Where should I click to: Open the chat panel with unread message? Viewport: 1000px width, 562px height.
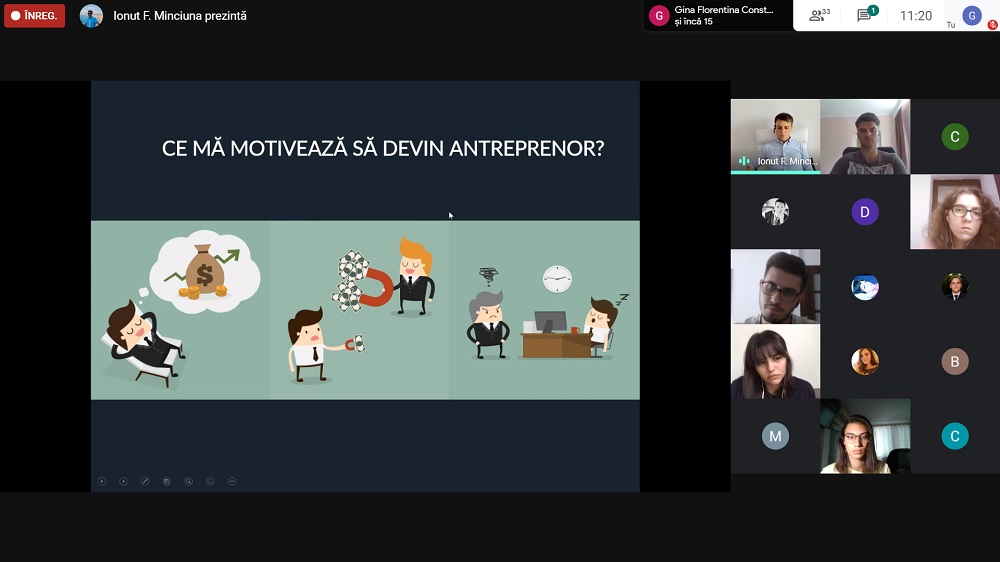pyautogui.click(x=865, y=15)
